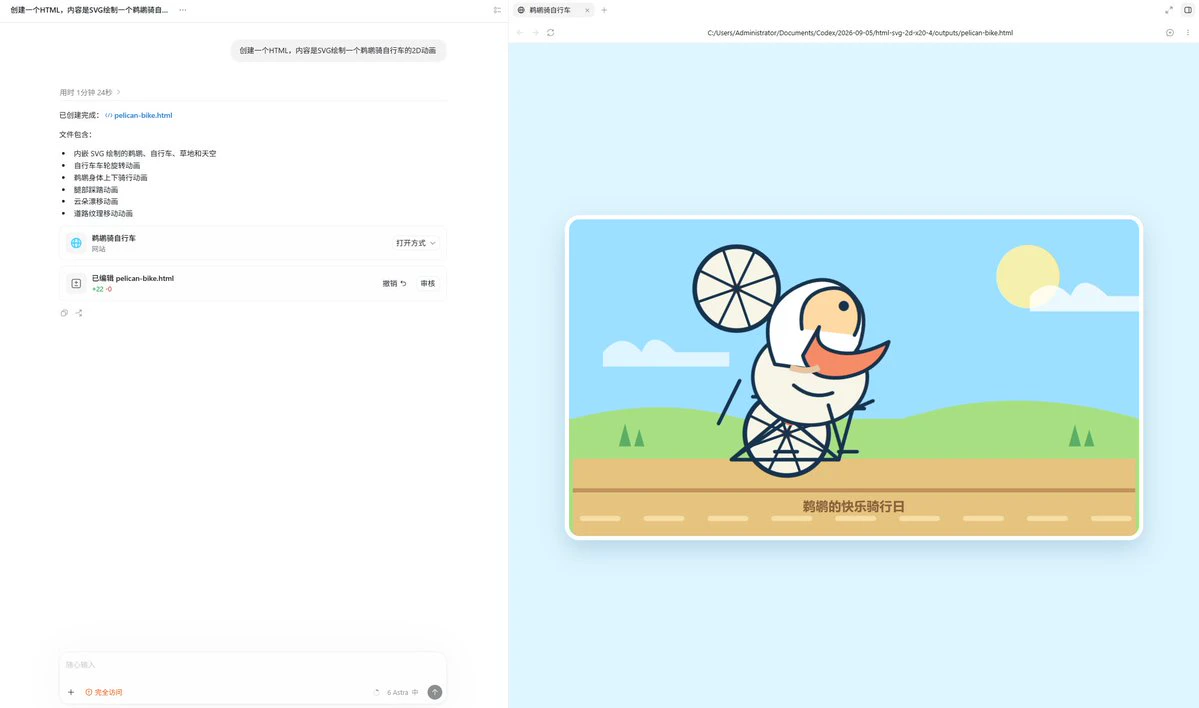
Task: Click the pelican animation in the preview
Action: click(792, 361)
